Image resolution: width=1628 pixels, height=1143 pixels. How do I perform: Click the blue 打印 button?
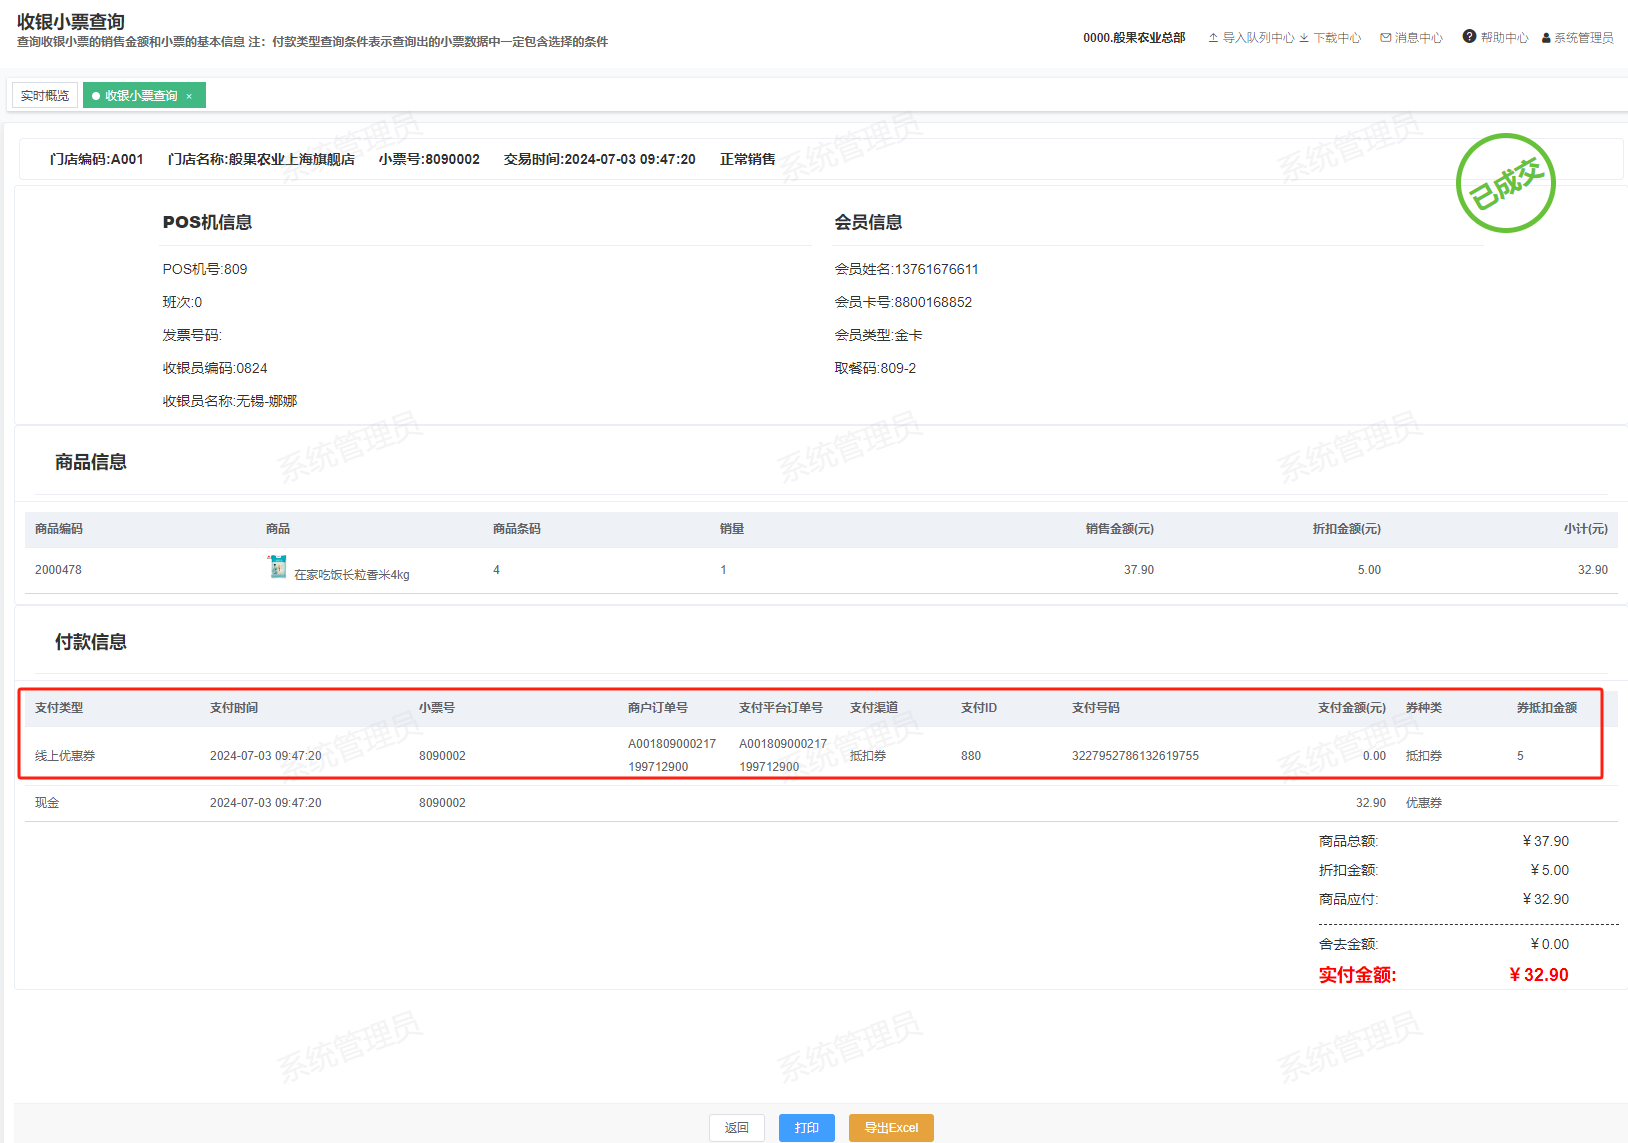(806, 1128)
